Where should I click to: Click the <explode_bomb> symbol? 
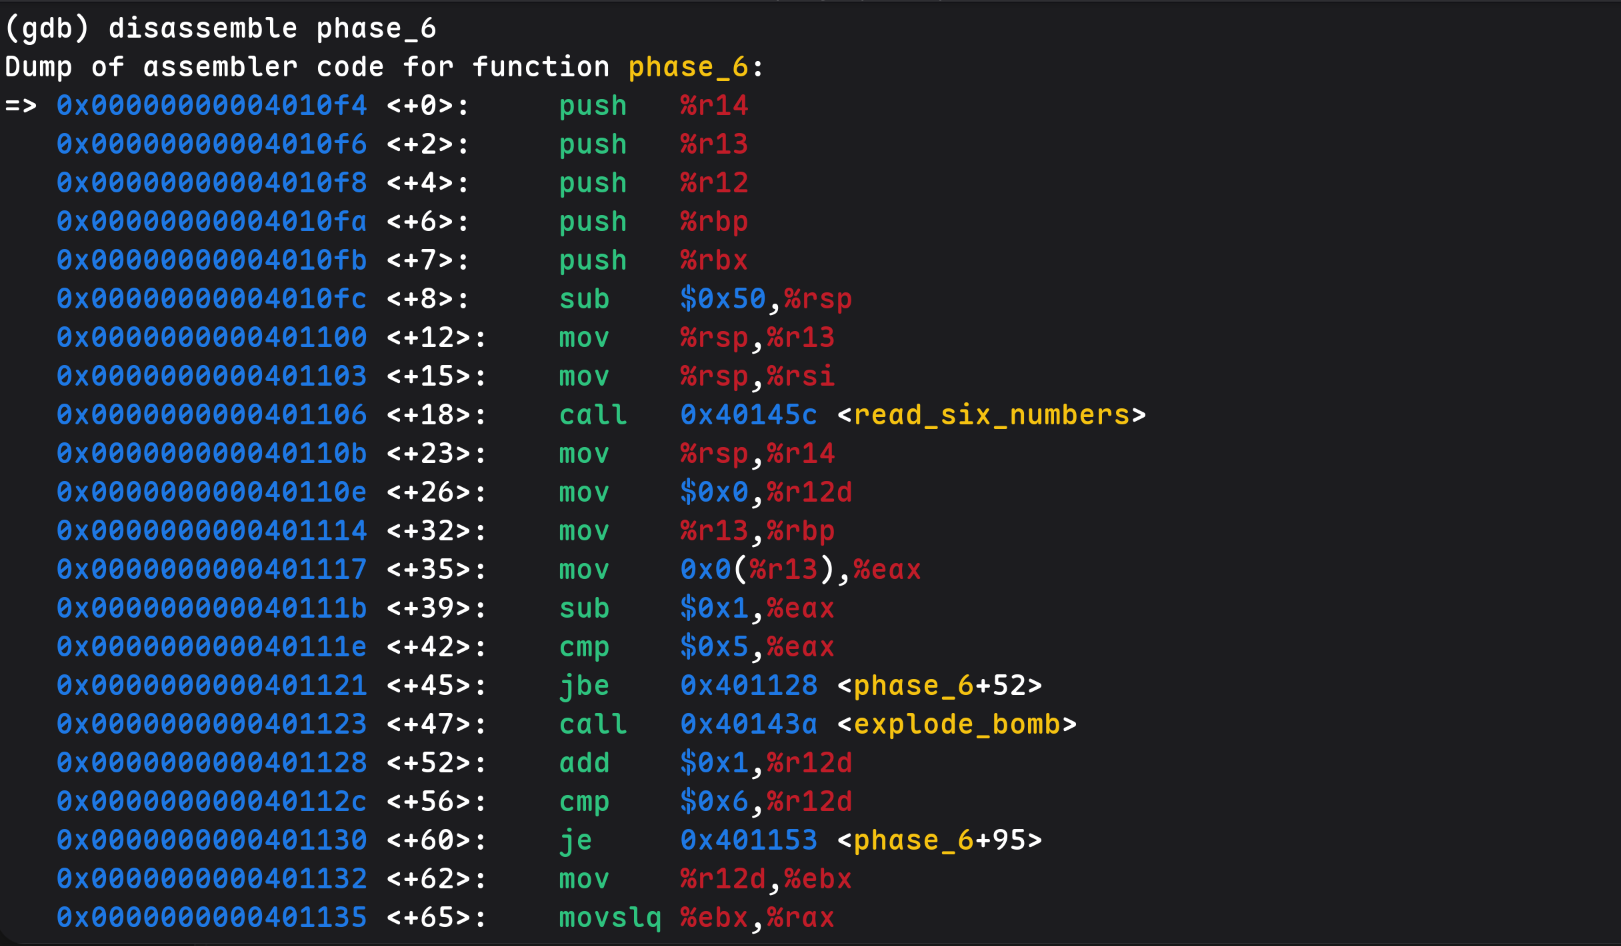[957, 725]
